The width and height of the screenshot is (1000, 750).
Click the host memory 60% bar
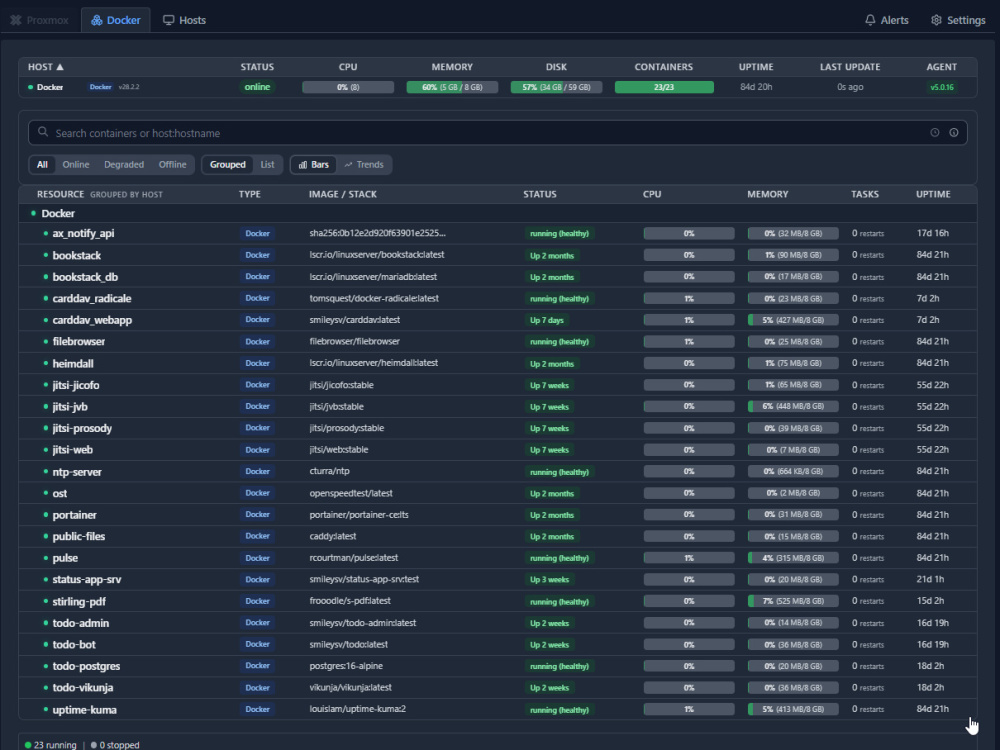(452, 87)
